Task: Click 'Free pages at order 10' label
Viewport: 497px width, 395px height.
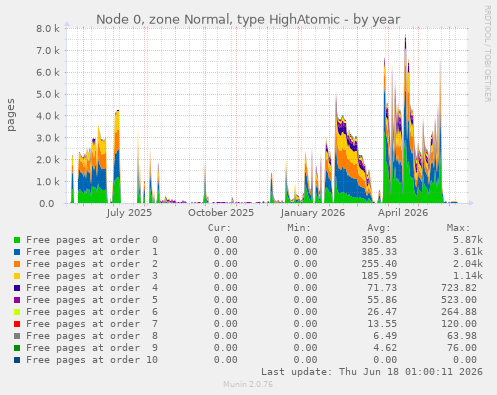Action: 92,360
